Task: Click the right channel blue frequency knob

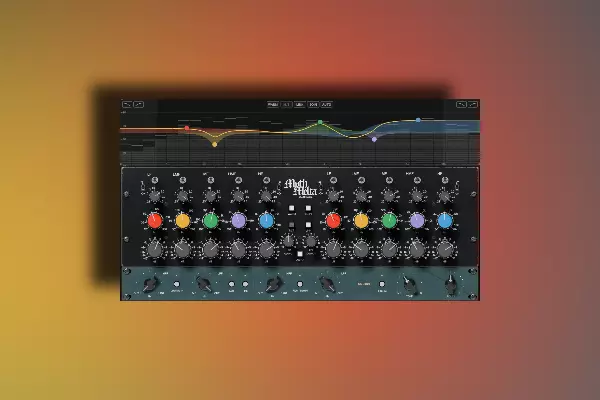Action: pos(445,221)
